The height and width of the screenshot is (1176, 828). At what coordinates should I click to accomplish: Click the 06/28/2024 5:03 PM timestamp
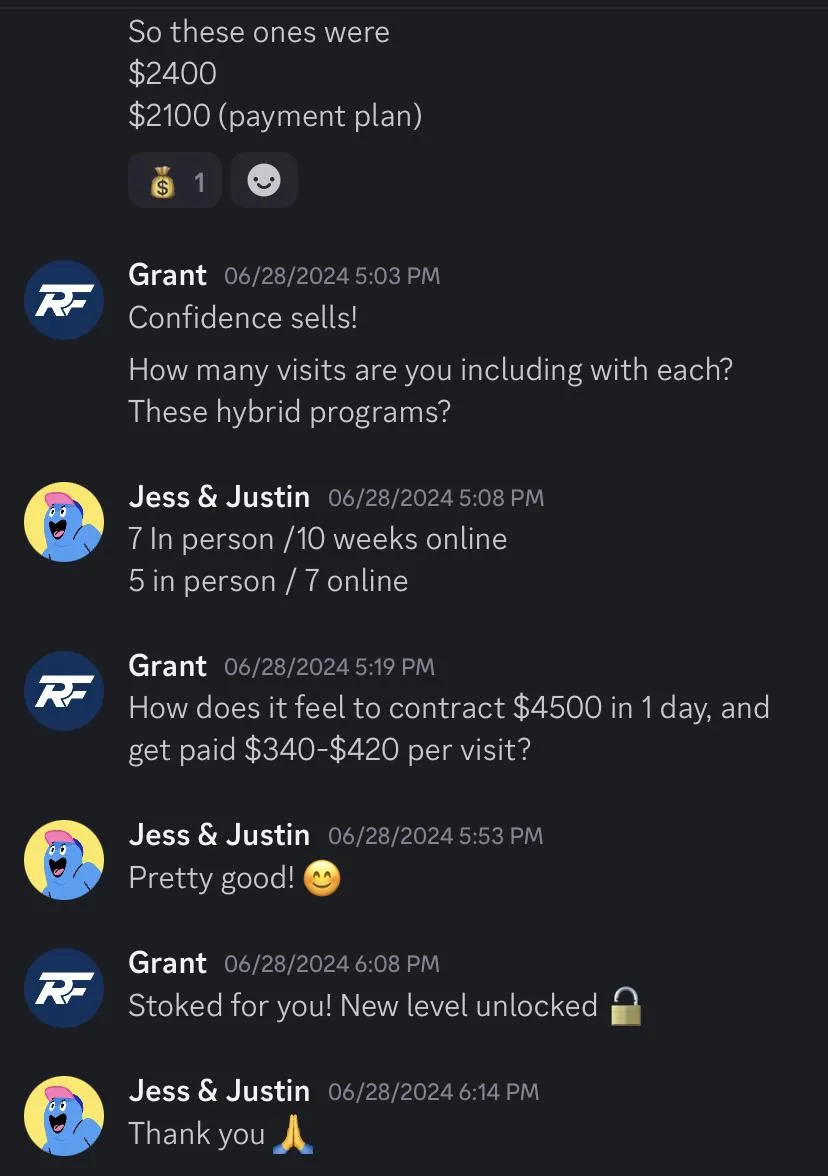(x=331, y=276)
